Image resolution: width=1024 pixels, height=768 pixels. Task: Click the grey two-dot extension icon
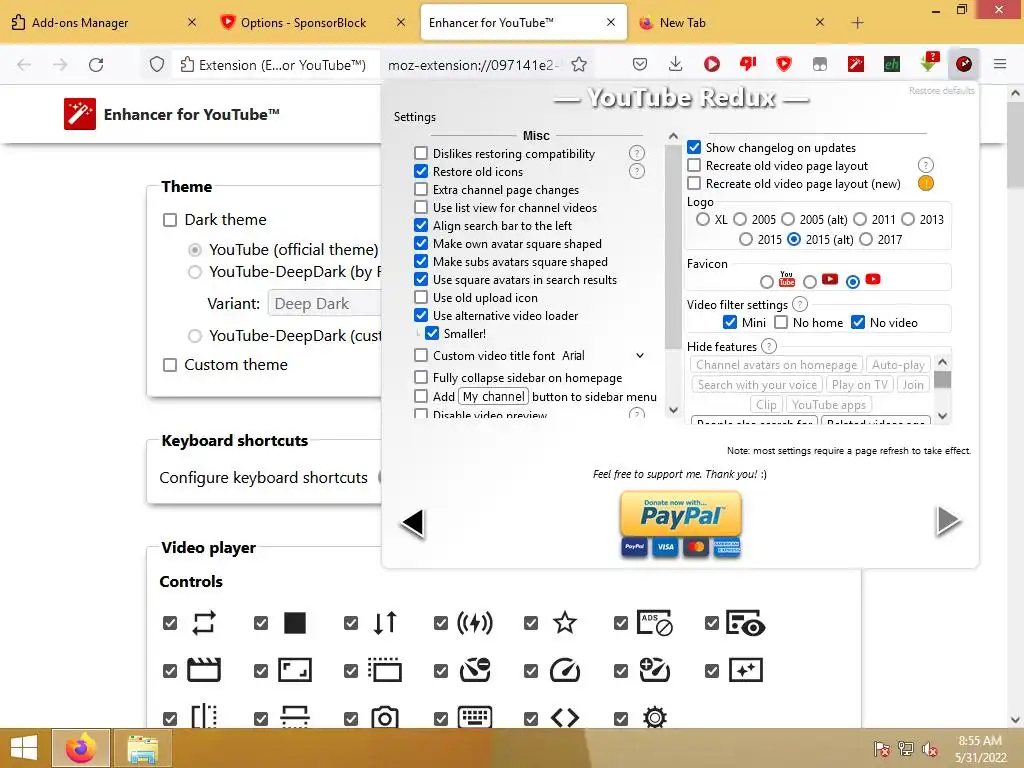coord(820,64)
